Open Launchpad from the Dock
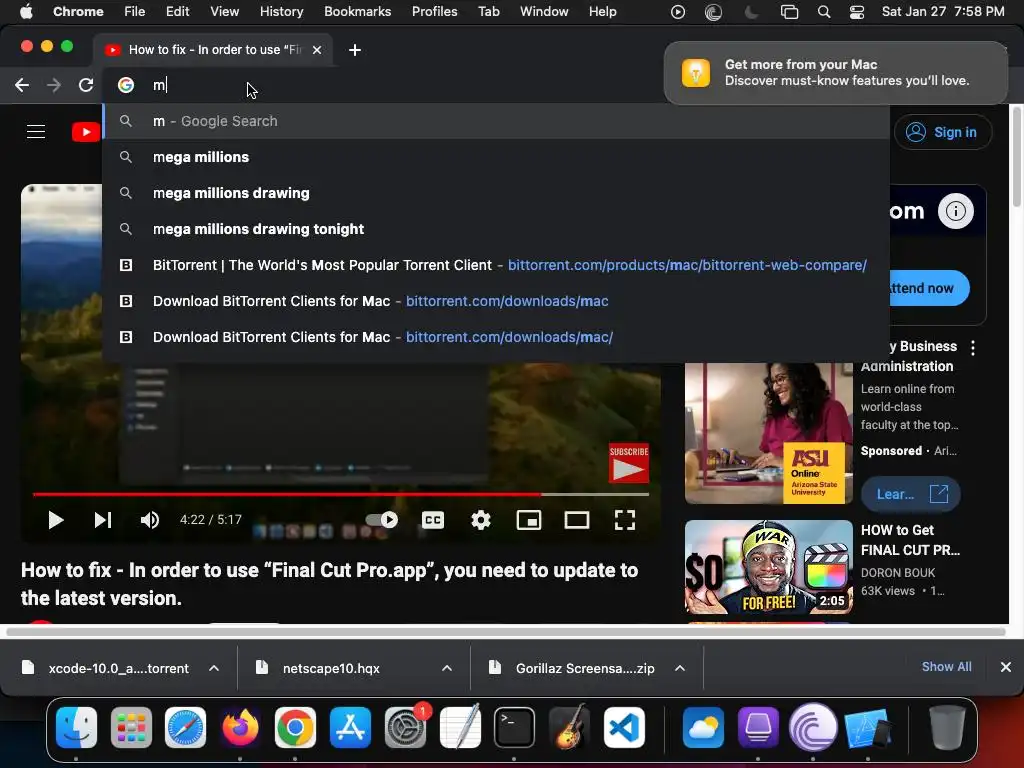 131,728
